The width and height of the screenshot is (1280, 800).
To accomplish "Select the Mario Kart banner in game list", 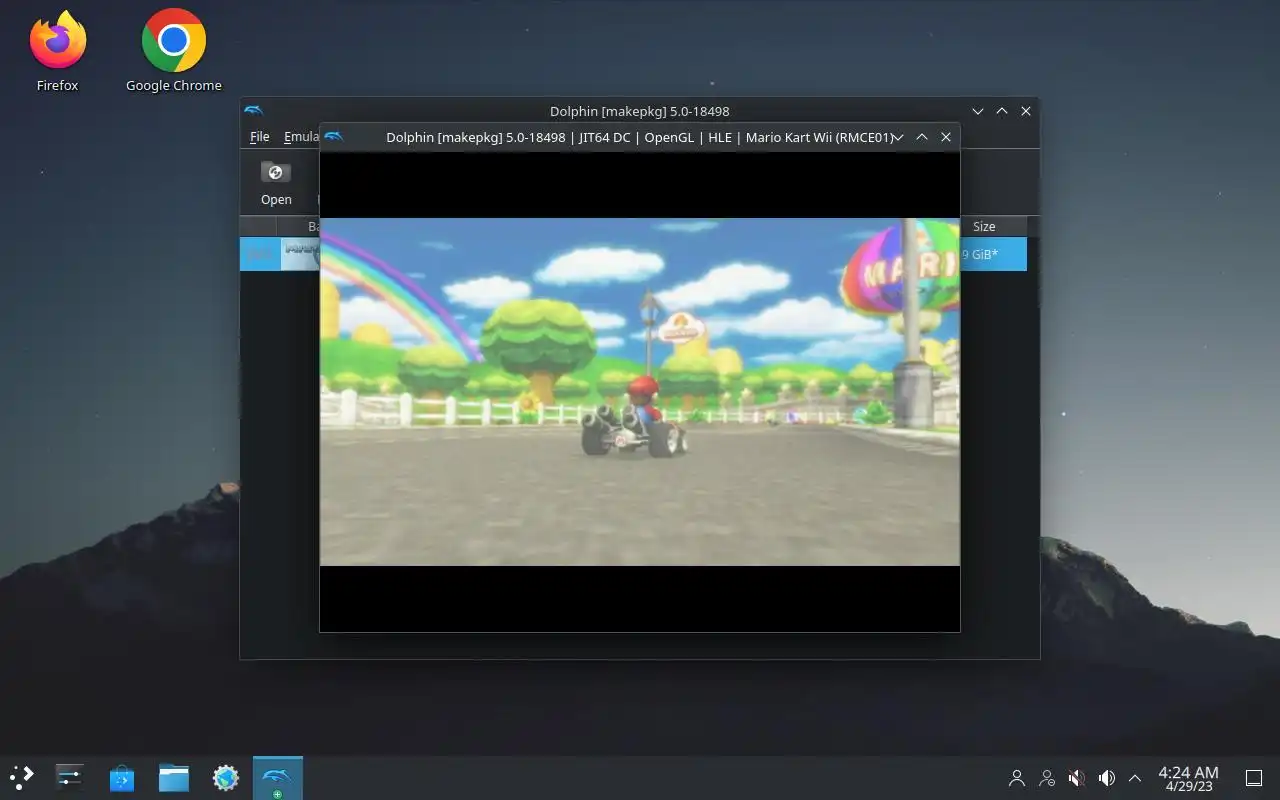I will (x=300, y=254).
